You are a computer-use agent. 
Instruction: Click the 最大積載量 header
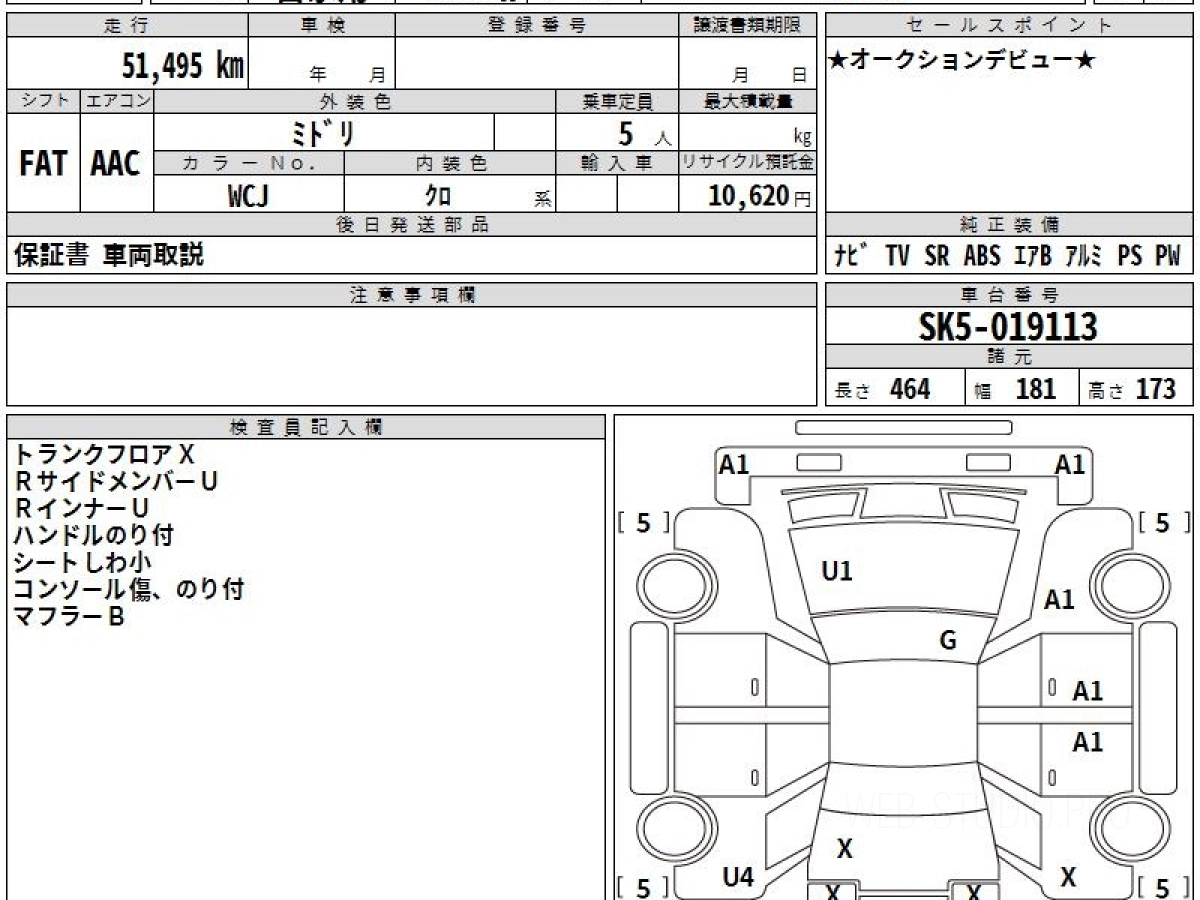point(748,101)
